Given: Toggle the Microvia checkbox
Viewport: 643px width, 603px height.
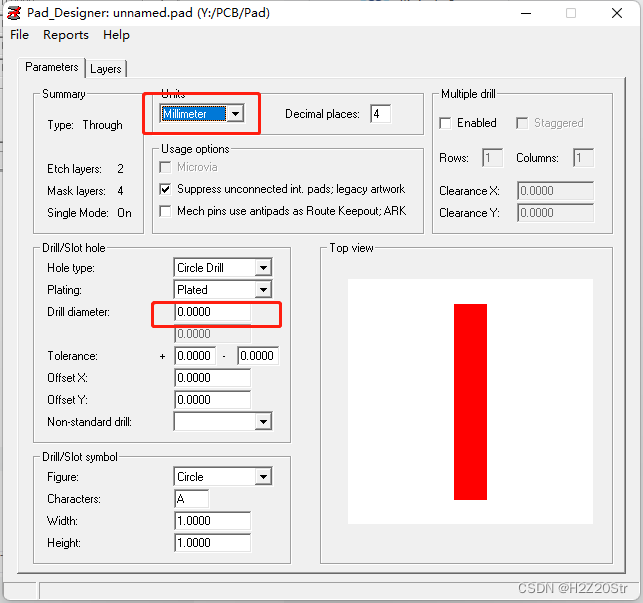Looking at the screenshot, I should (165, 167).
